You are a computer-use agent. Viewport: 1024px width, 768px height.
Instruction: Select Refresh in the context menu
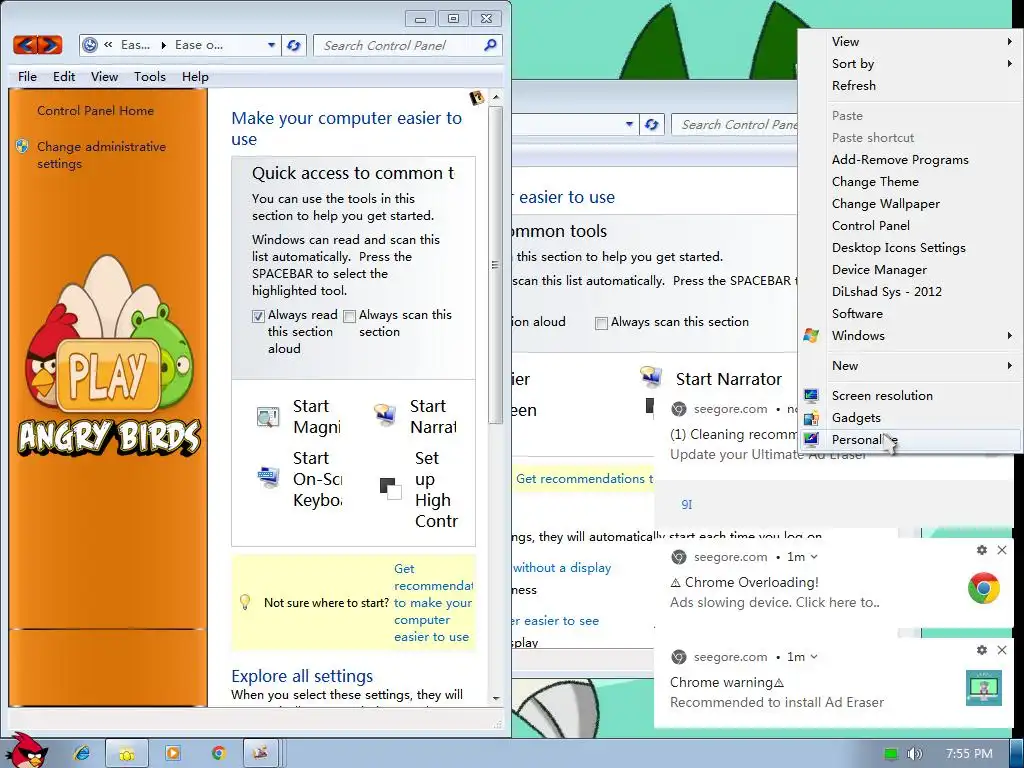click(x=854, y=86)
